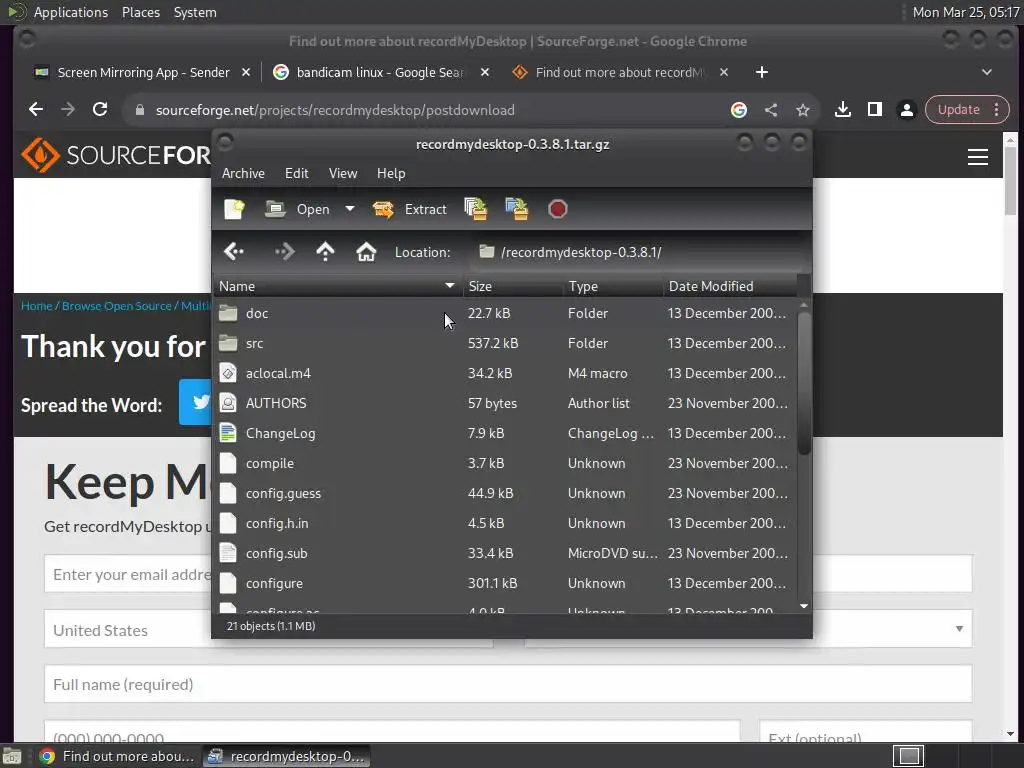Sort by the Size column header
Screen dimensions: 1024x768
point(513,286)
